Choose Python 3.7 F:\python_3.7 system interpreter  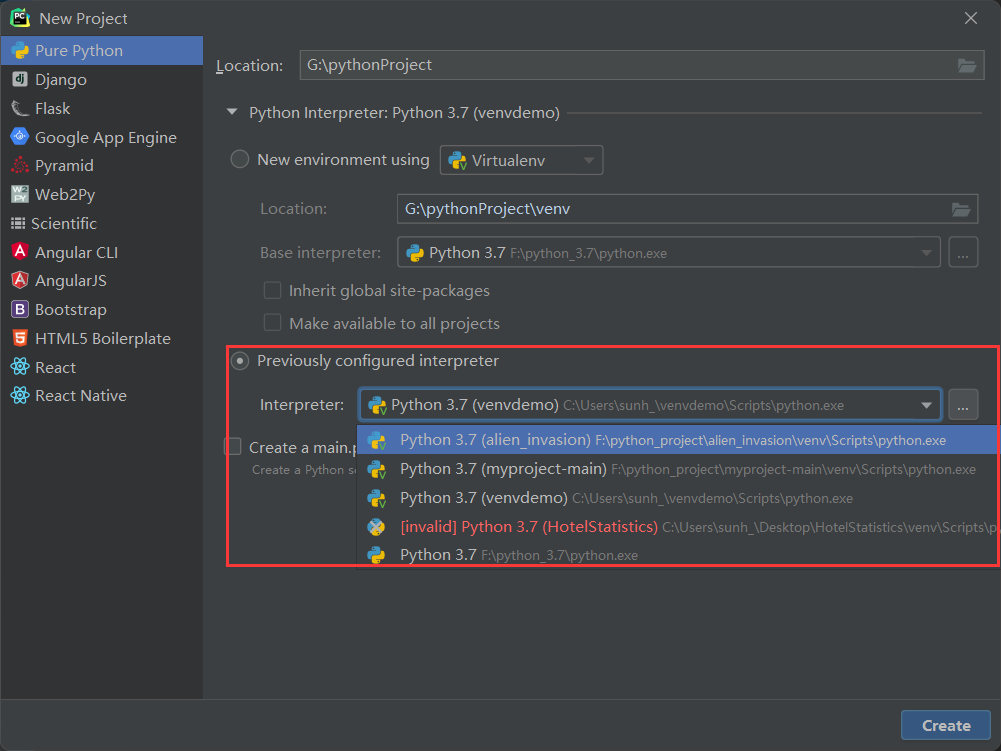click(679, 555)
